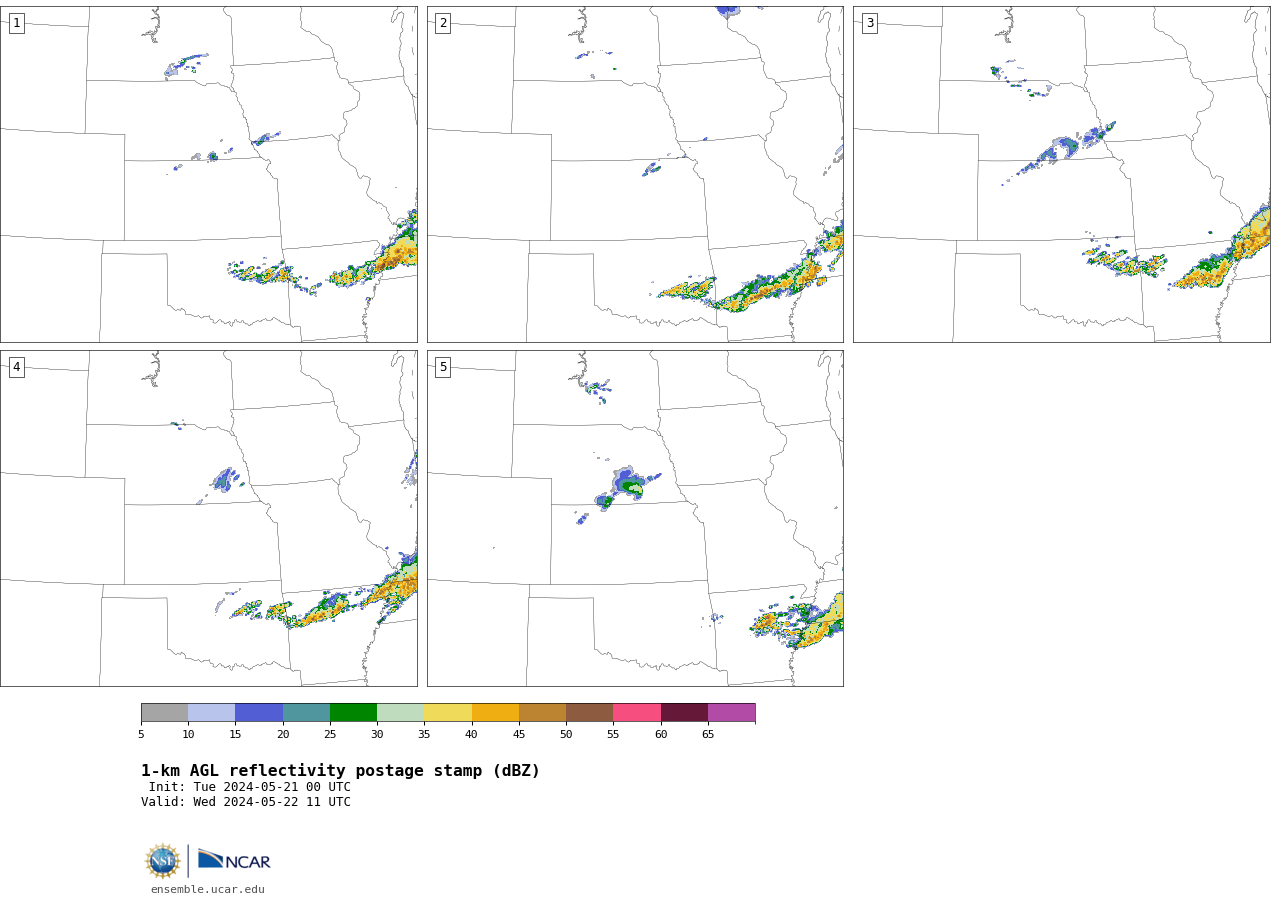
Task: Open ensemble member 3 reflectivity map
Action: (1062, 174)
